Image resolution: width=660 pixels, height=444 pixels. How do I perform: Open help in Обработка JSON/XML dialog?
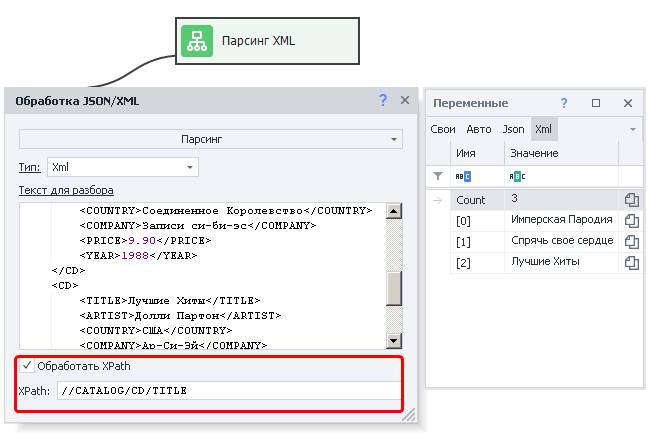coord(383,100)
